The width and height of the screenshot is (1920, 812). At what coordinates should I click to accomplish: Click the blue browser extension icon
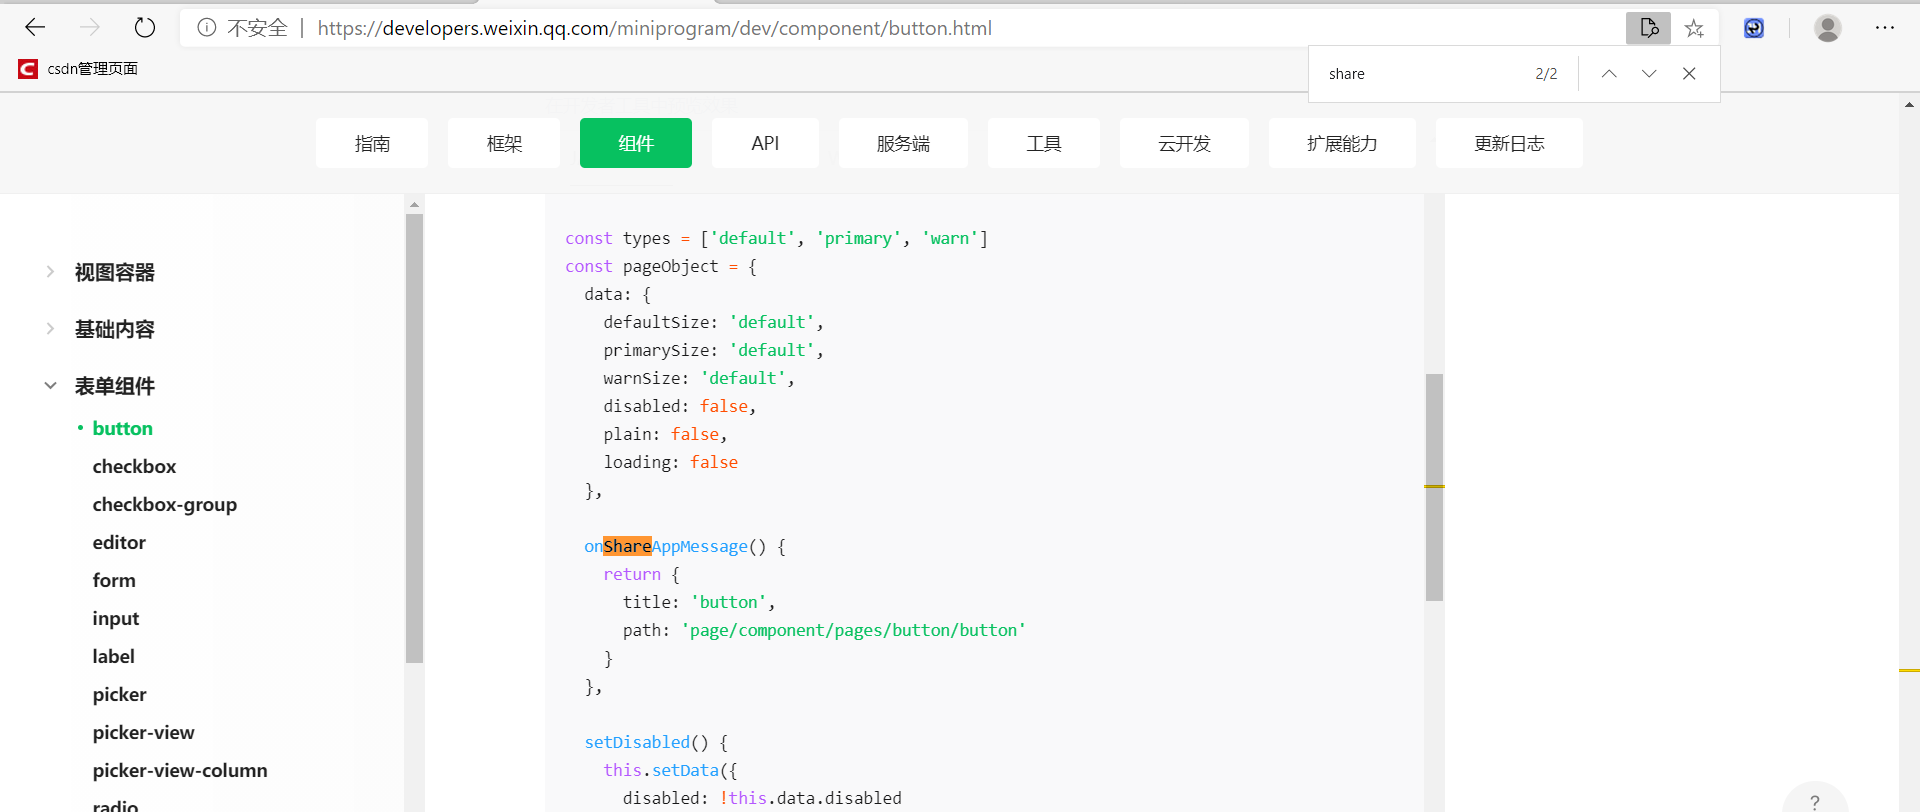point(1754,28)
